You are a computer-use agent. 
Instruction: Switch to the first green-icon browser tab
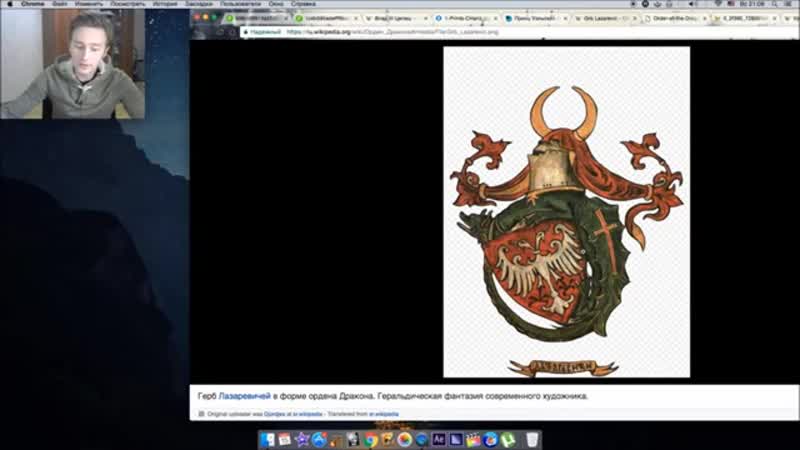pyautogui.click(x=258, y=18)
